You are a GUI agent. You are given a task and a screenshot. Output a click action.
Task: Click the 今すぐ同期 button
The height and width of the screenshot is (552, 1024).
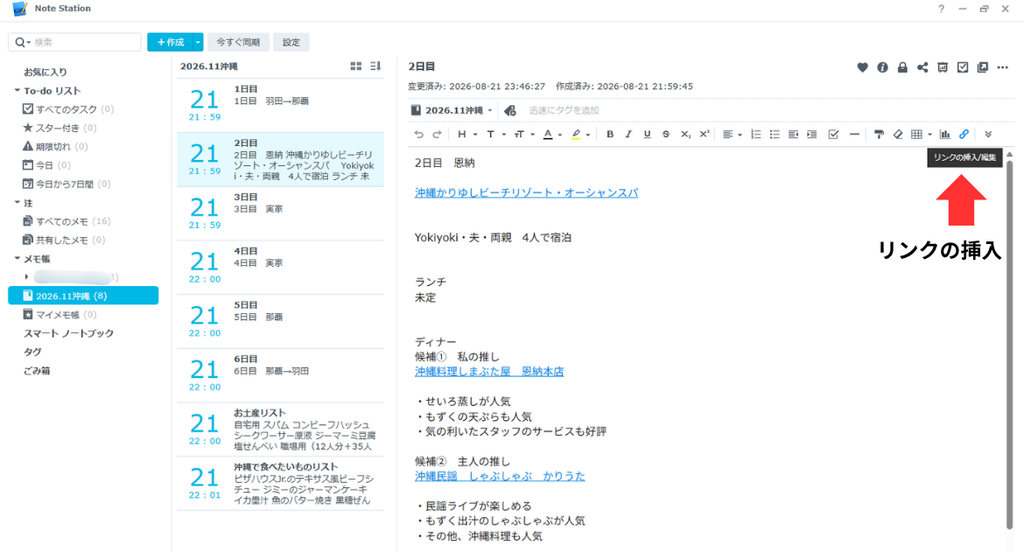coord(238,42)
